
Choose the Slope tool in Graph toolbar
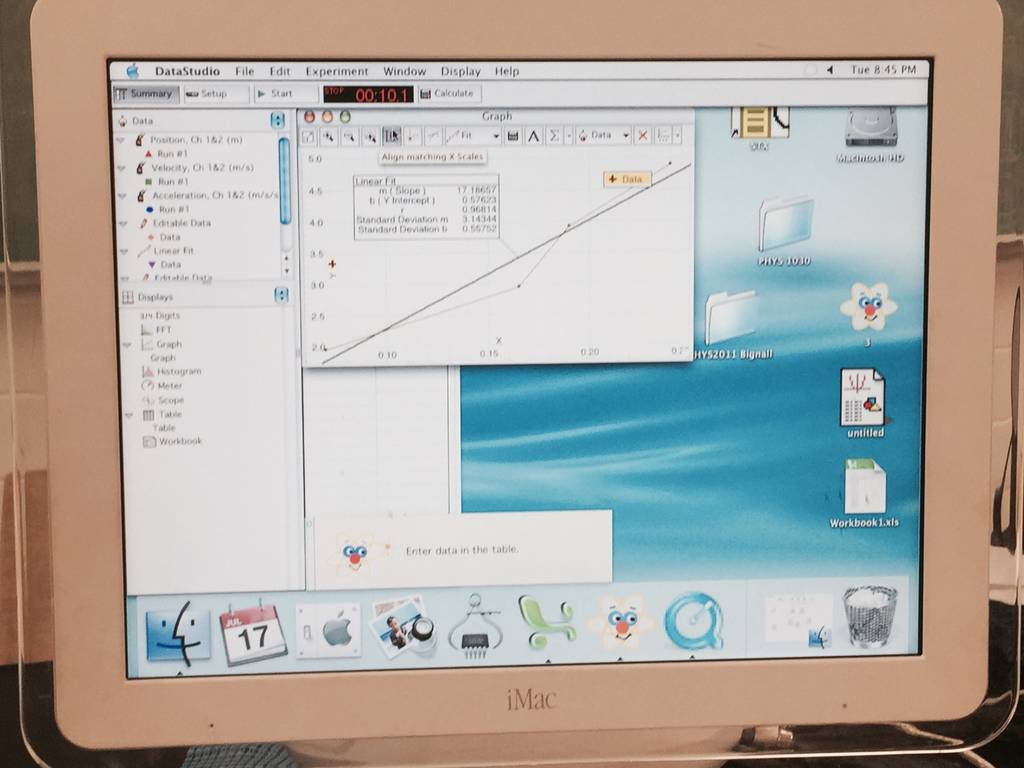click(x=433, y=136)
